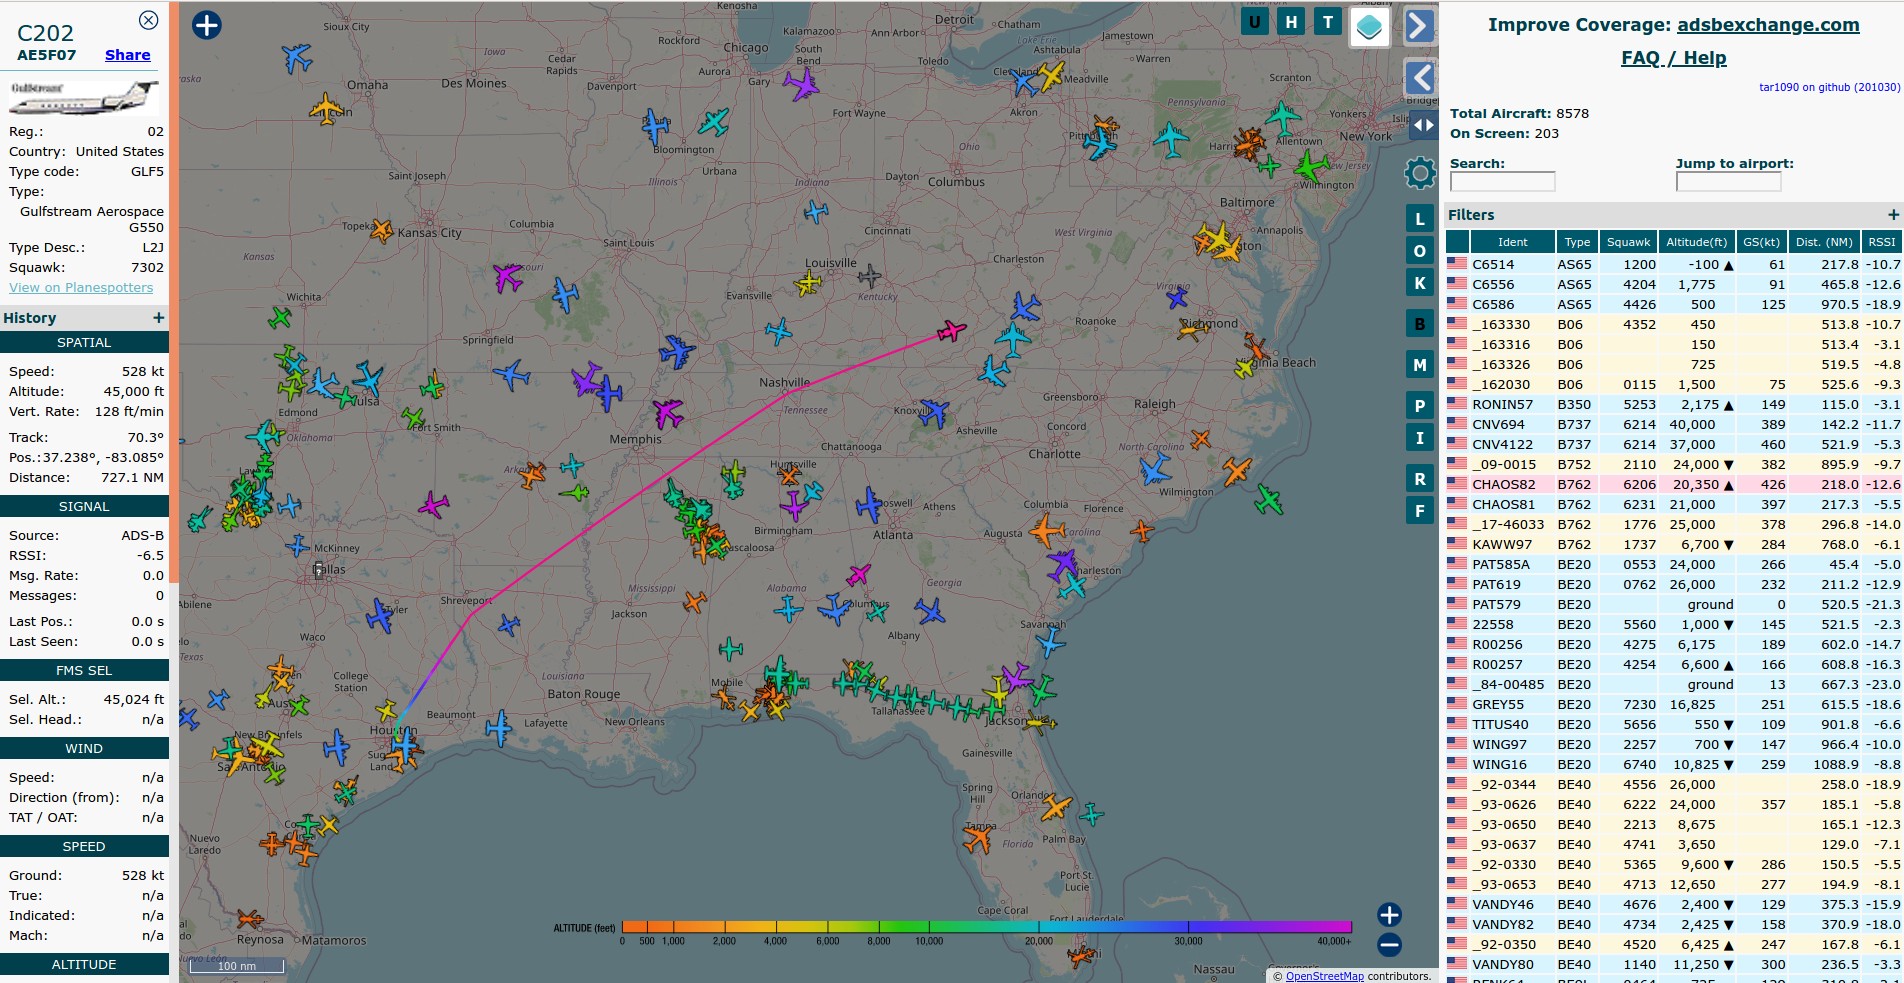
Task: Toggle the M map option
Action: pyautogui.click(x=1420, y=365)
